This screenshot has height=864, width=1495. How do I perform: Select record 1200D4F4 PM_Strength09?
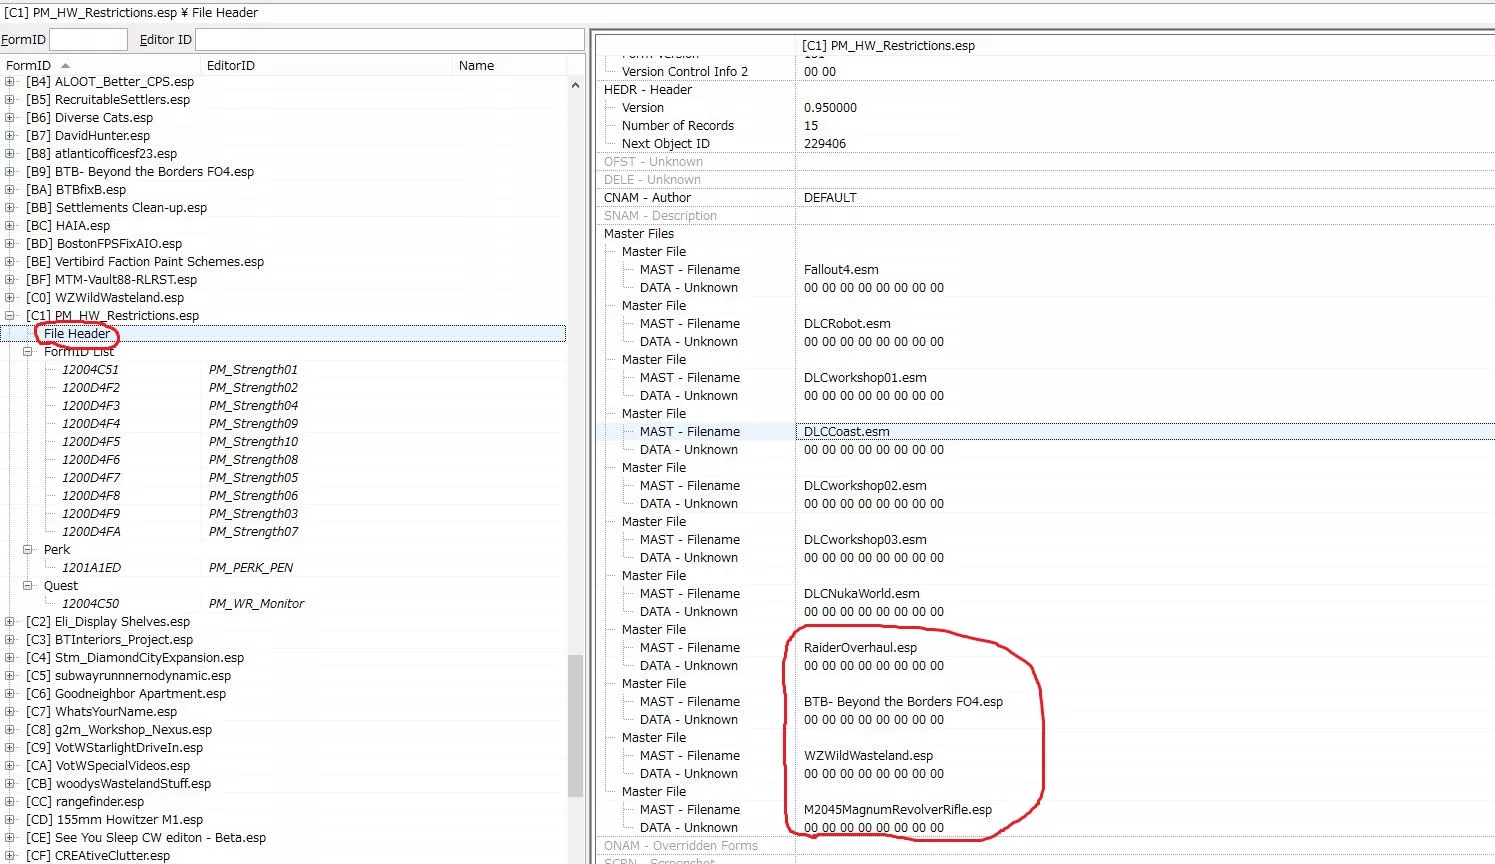[x=283, y=424]
